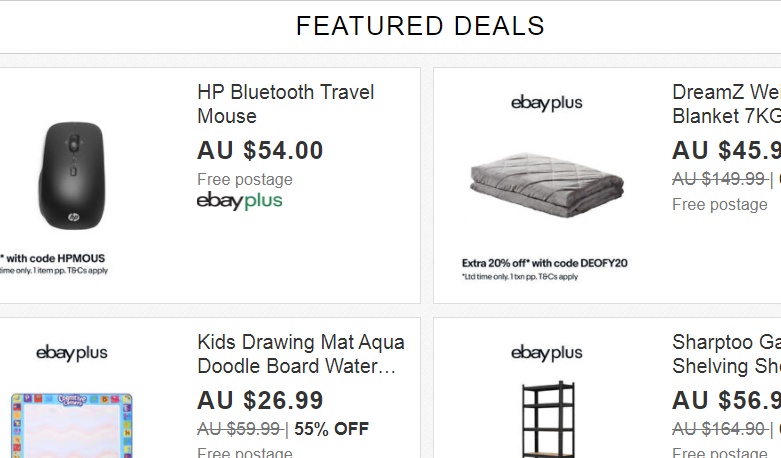781x458 pixels.
Task: Click the FEATURED DEALS heading
Action: (x=420, y=26)
